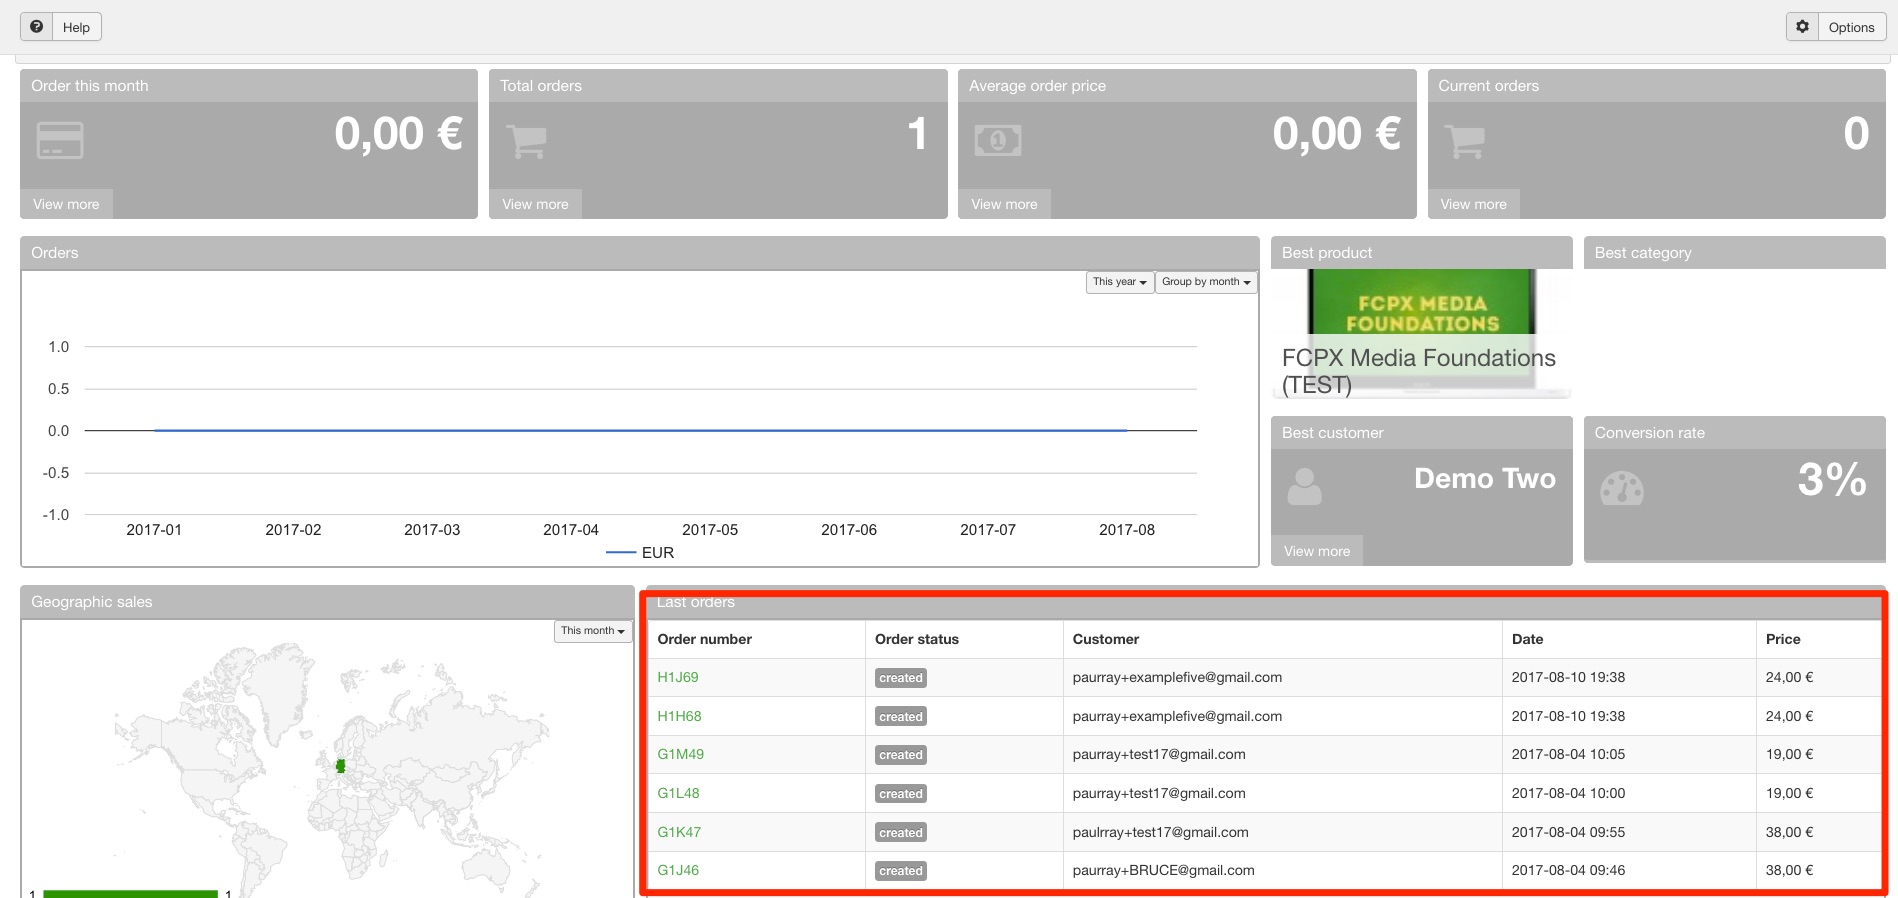Click the date 2017-08-04 09:46
Viewport: 1898px width, 898px height.
[x=1568, y=870]
